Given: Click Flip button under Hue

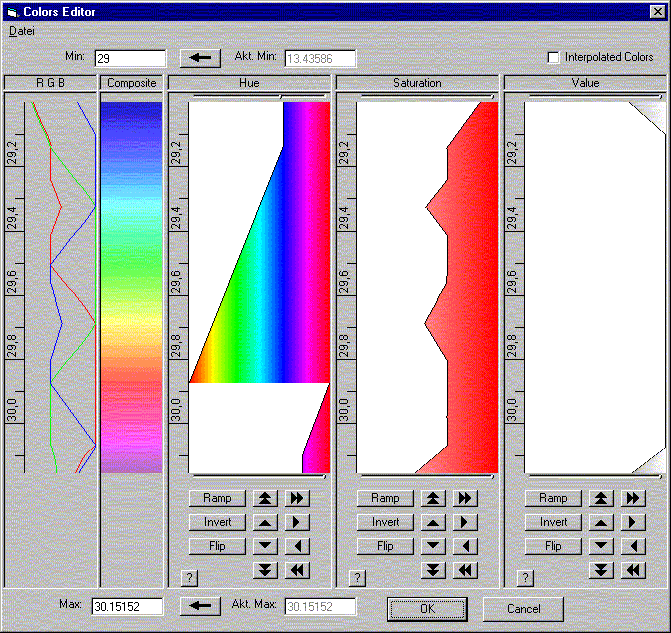Looking at the screenshot, I should [x=217, y=546].
